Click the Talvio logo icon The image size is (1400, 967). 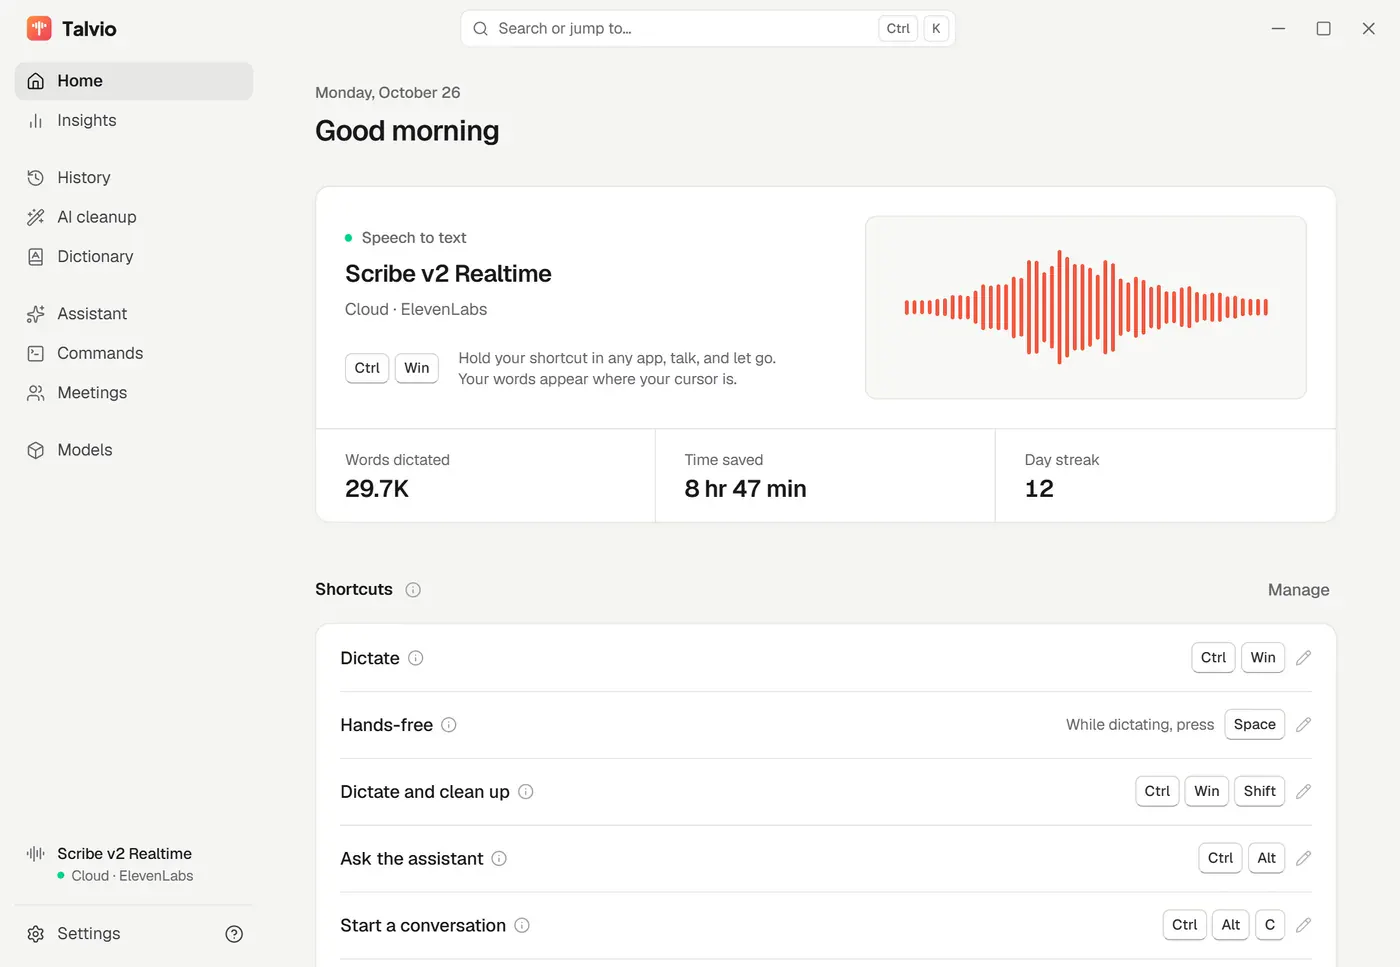[x=39, y=28]
